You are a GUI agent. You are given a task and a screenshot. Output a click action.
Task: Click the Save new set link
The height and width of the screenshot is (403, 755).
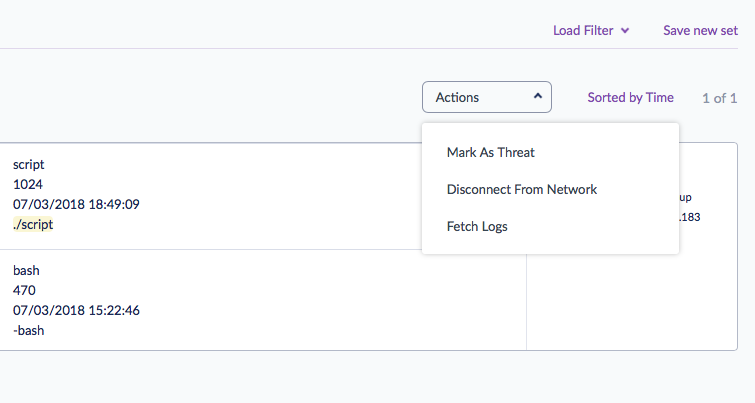coord(700,30)
